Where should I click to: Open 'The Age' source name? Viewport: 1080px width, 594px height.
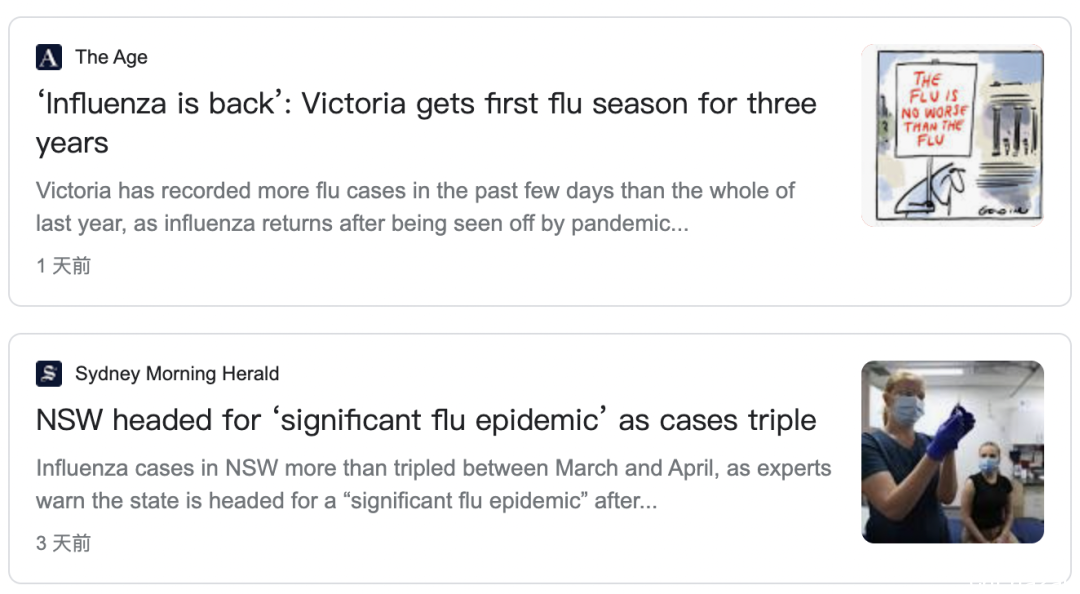click(x=111, y=57)
